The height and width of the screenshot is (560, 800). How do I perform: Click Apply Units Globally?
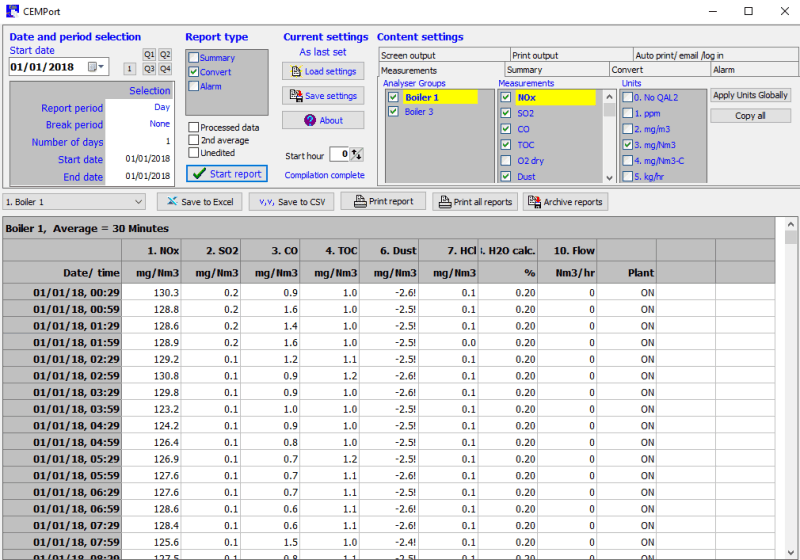(x=750, y=95)
